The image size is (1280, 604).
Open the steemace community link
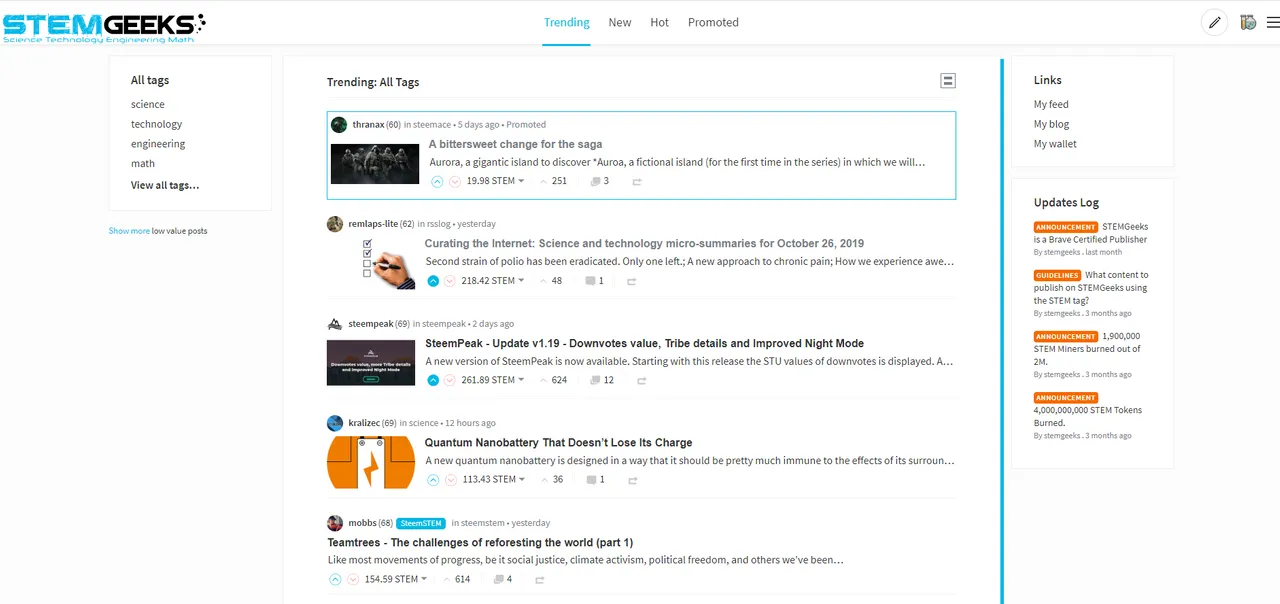(432, 125)
